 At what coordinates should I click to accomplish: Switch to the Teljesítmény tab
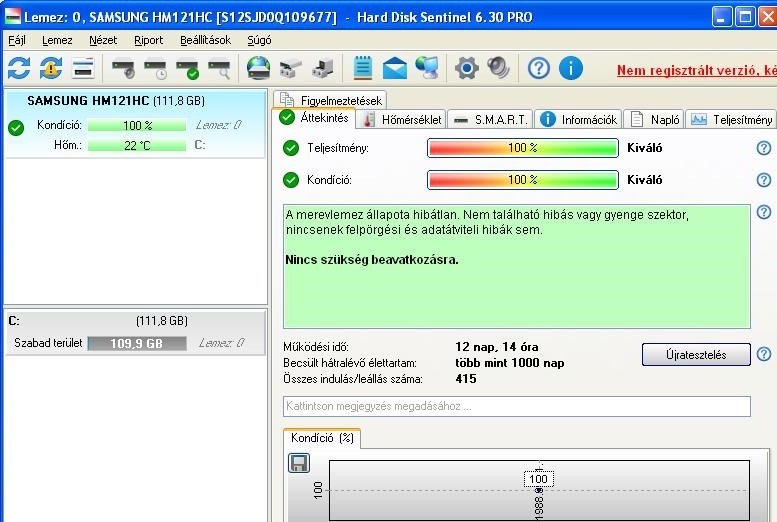click(731, 119)
